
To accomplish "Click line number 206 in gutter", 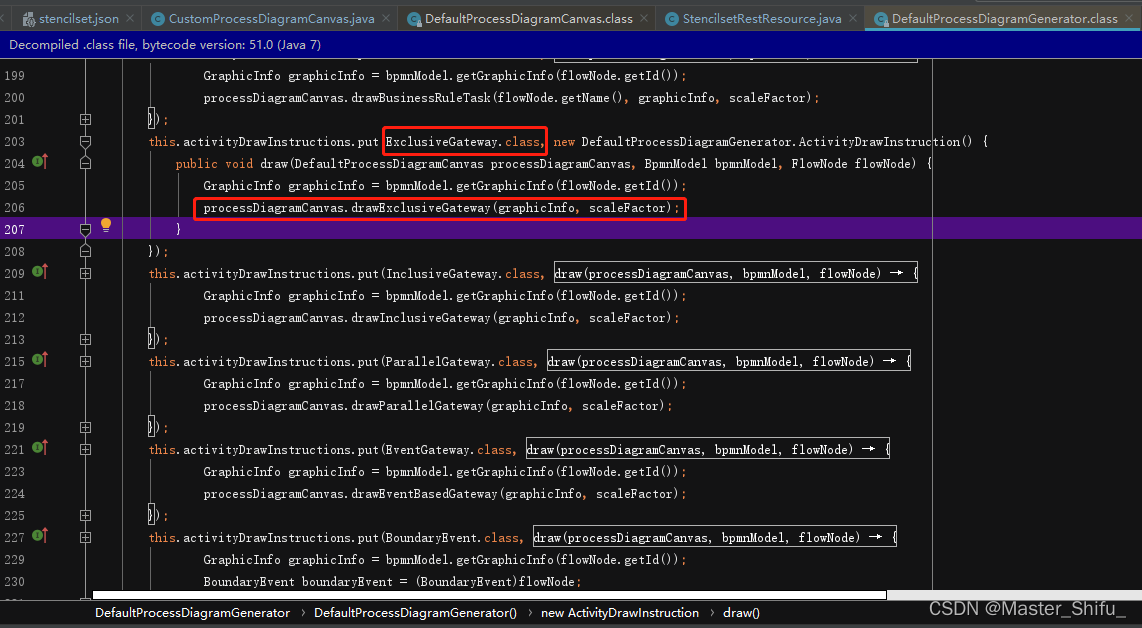I will (15, 208).
